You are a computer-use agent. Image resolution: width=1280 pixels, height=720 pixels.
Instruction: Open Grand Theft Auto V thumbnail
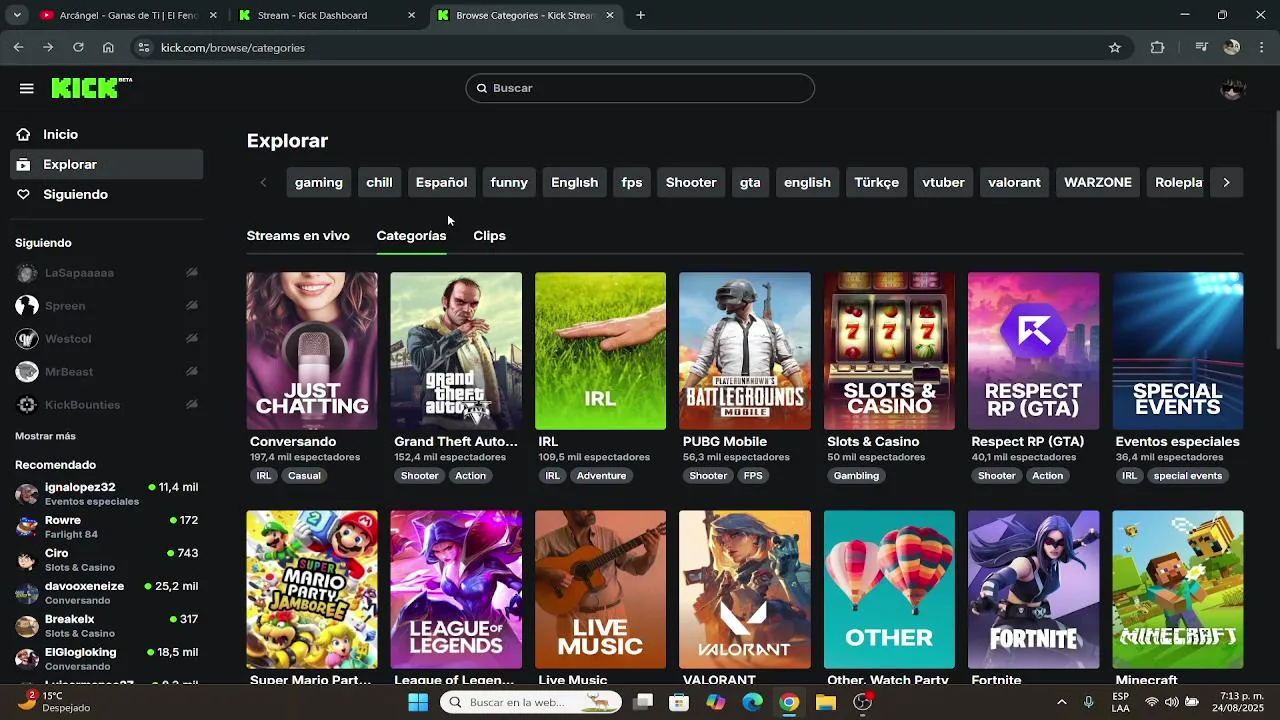coord(456,351)
